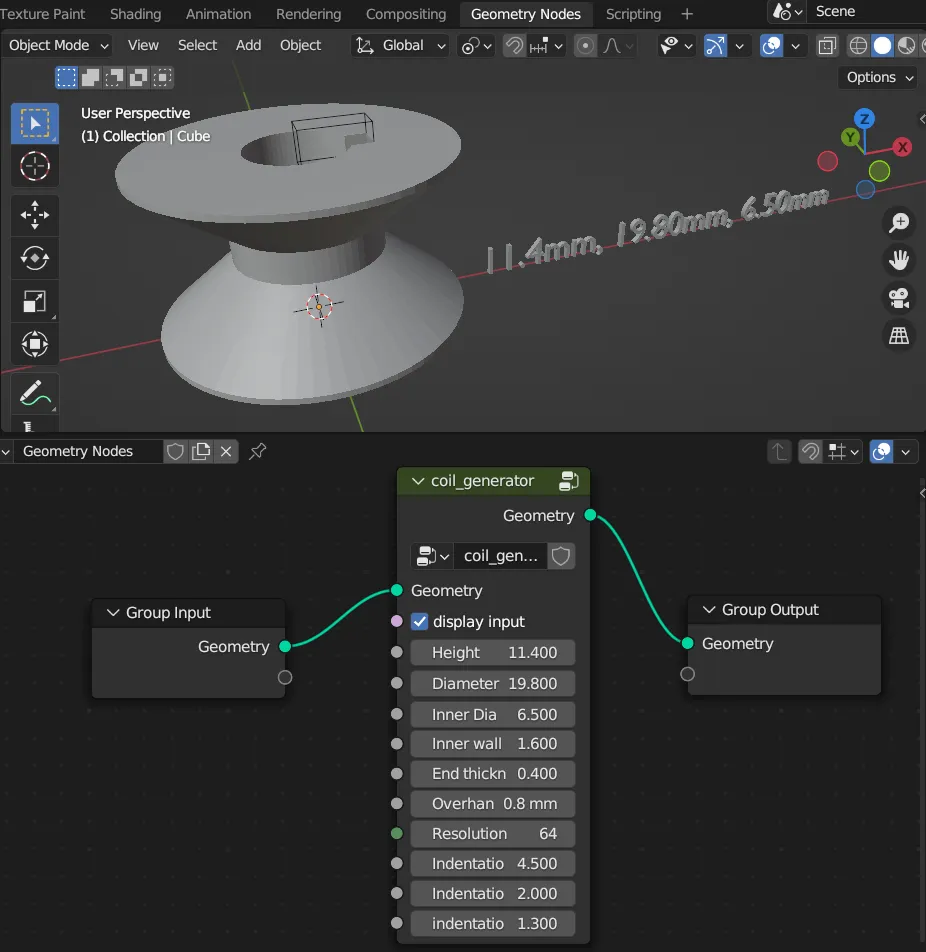Viewport: 926px width, 952px height.
Task: Uncheck the display input checkbox
Action: (420, 622)
